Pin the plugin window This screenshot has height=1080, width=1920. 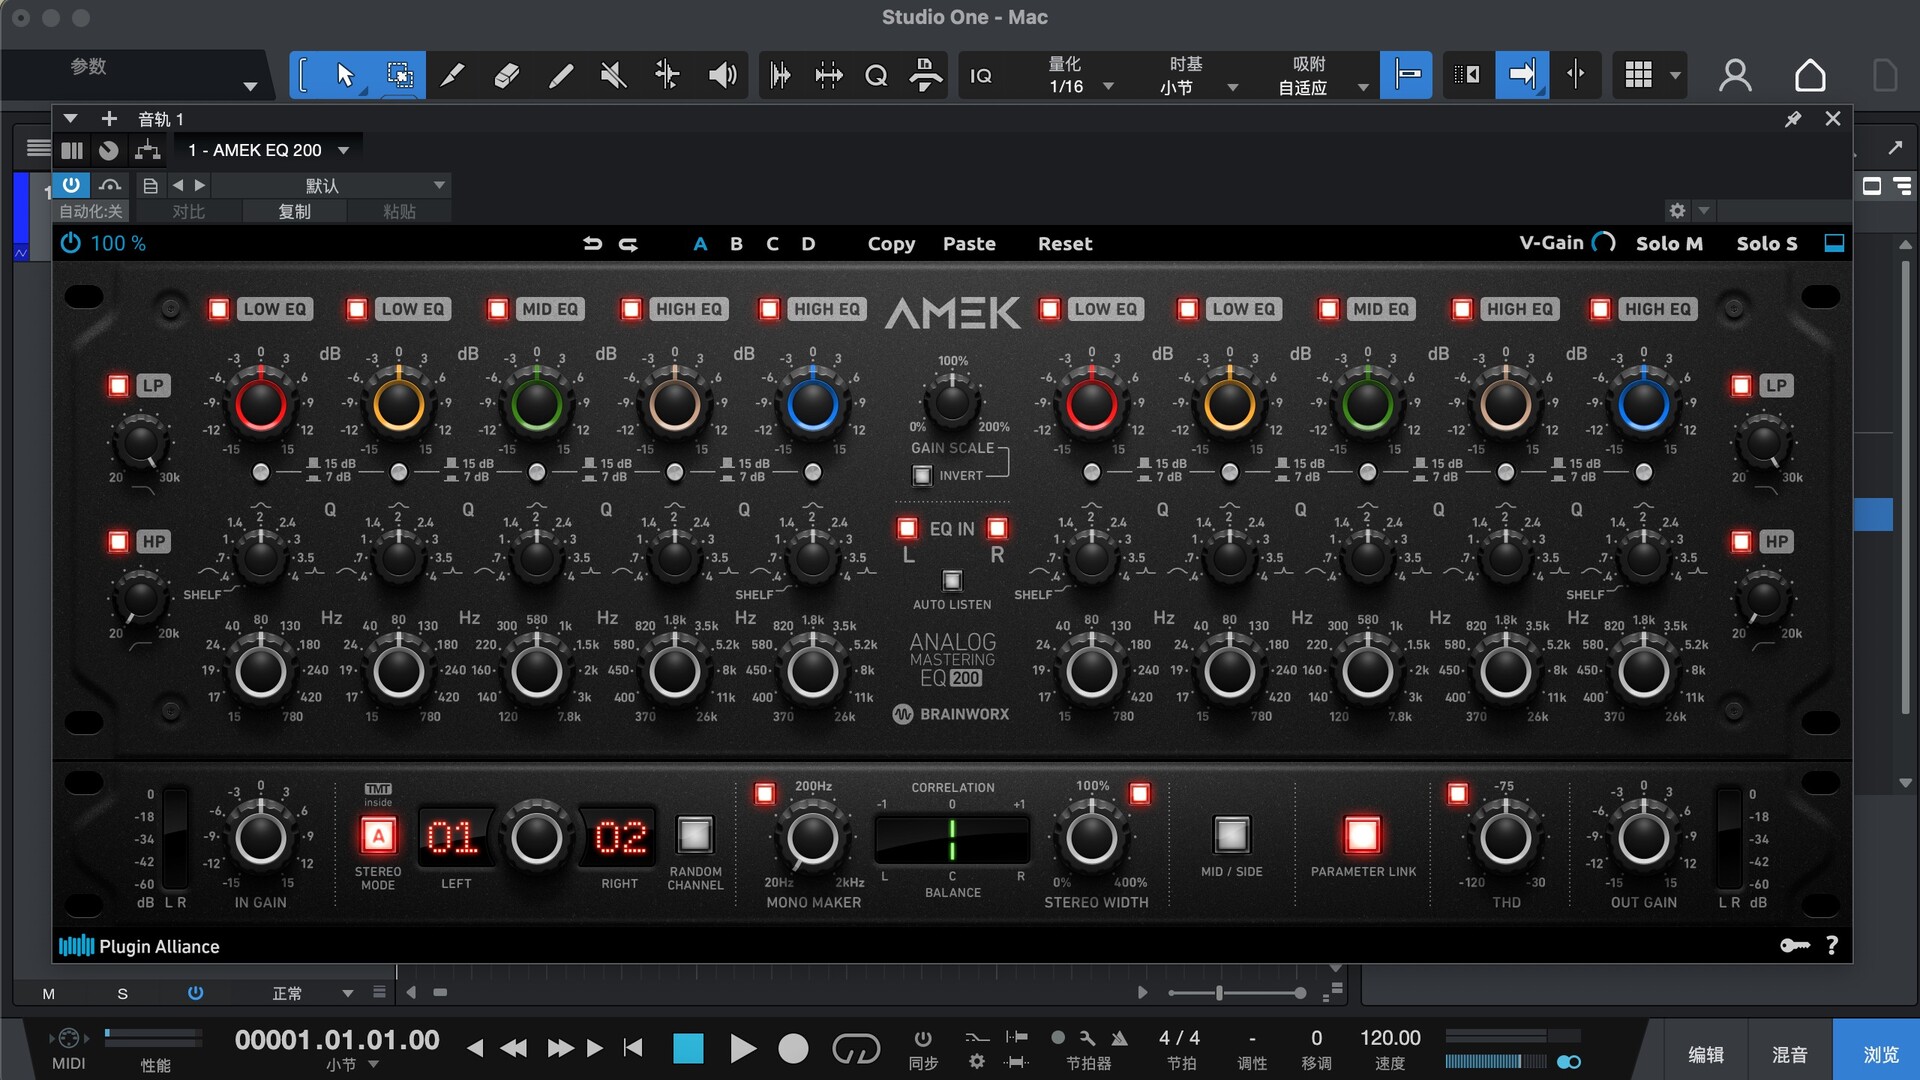coord(1793,119)
